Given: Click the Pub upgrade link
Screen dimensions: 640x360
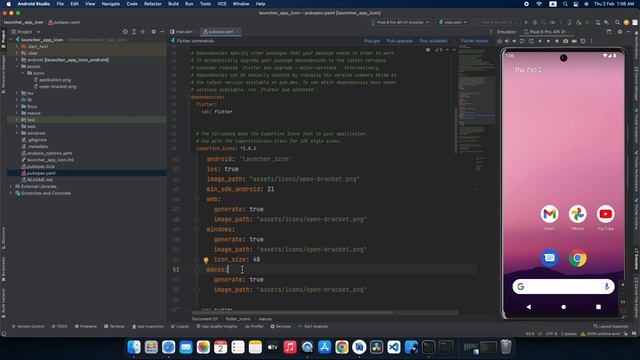Looking at the screenshot, I should click(400, 41).
